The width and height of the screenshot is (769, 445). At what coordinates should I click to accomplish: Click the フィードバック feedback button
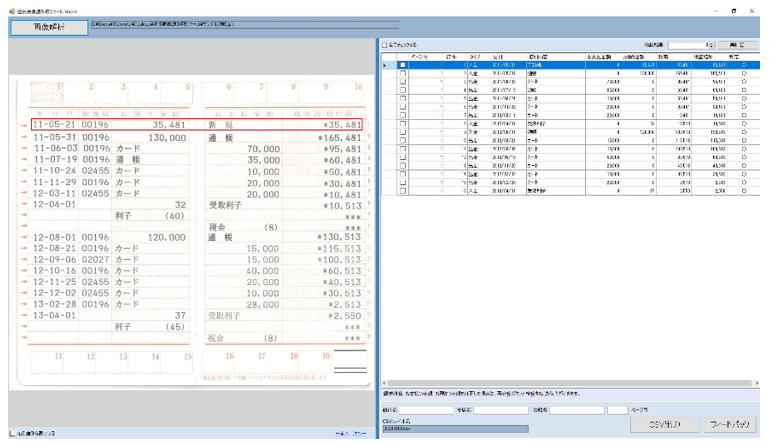tap(729, 425)
